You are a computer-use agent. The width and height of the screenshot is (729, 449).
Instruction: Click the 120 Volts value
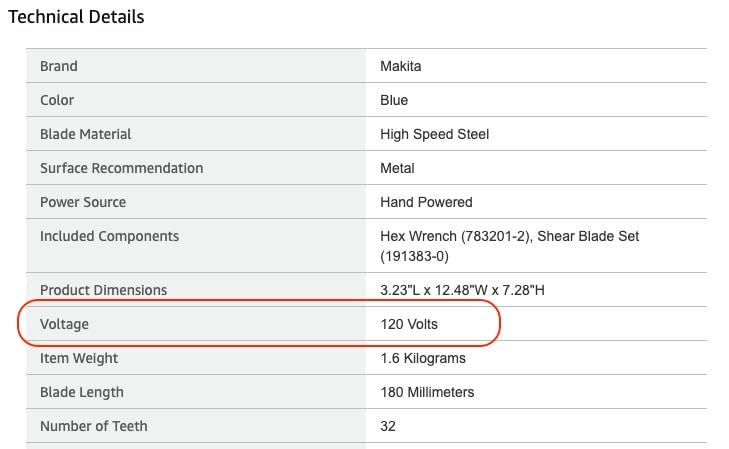click(409, 324)
